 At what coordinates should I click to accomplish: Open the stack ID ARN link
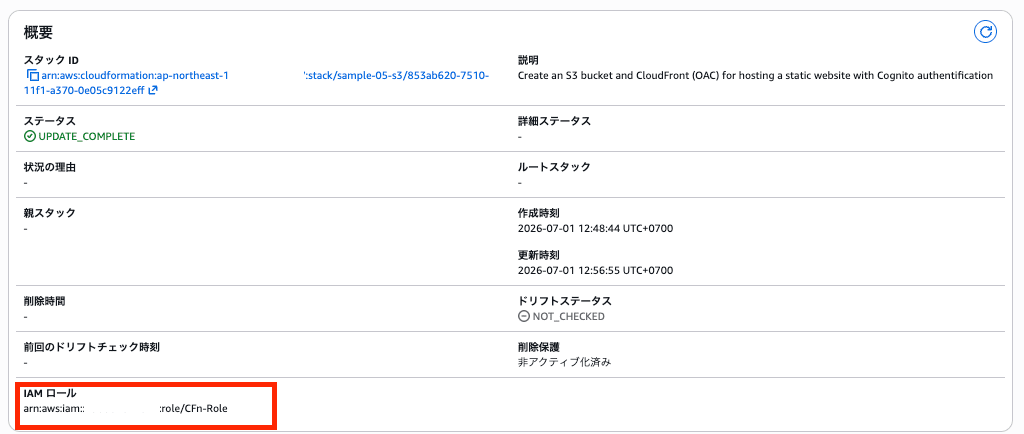[x=257, y=83]
